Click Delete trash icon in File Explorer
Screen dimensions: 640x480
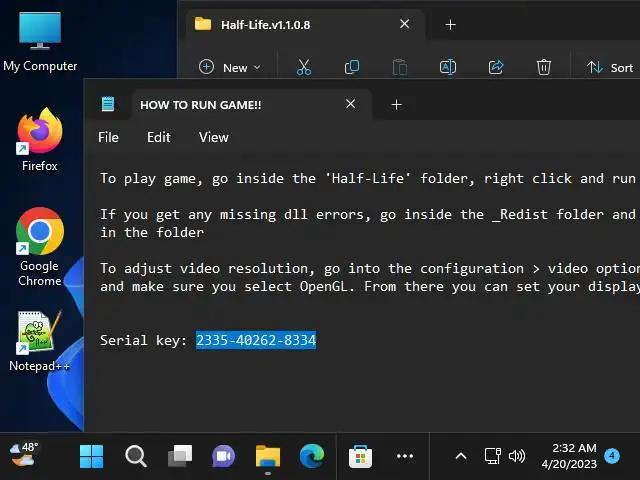pyautogui.click(x=544, y=67)
